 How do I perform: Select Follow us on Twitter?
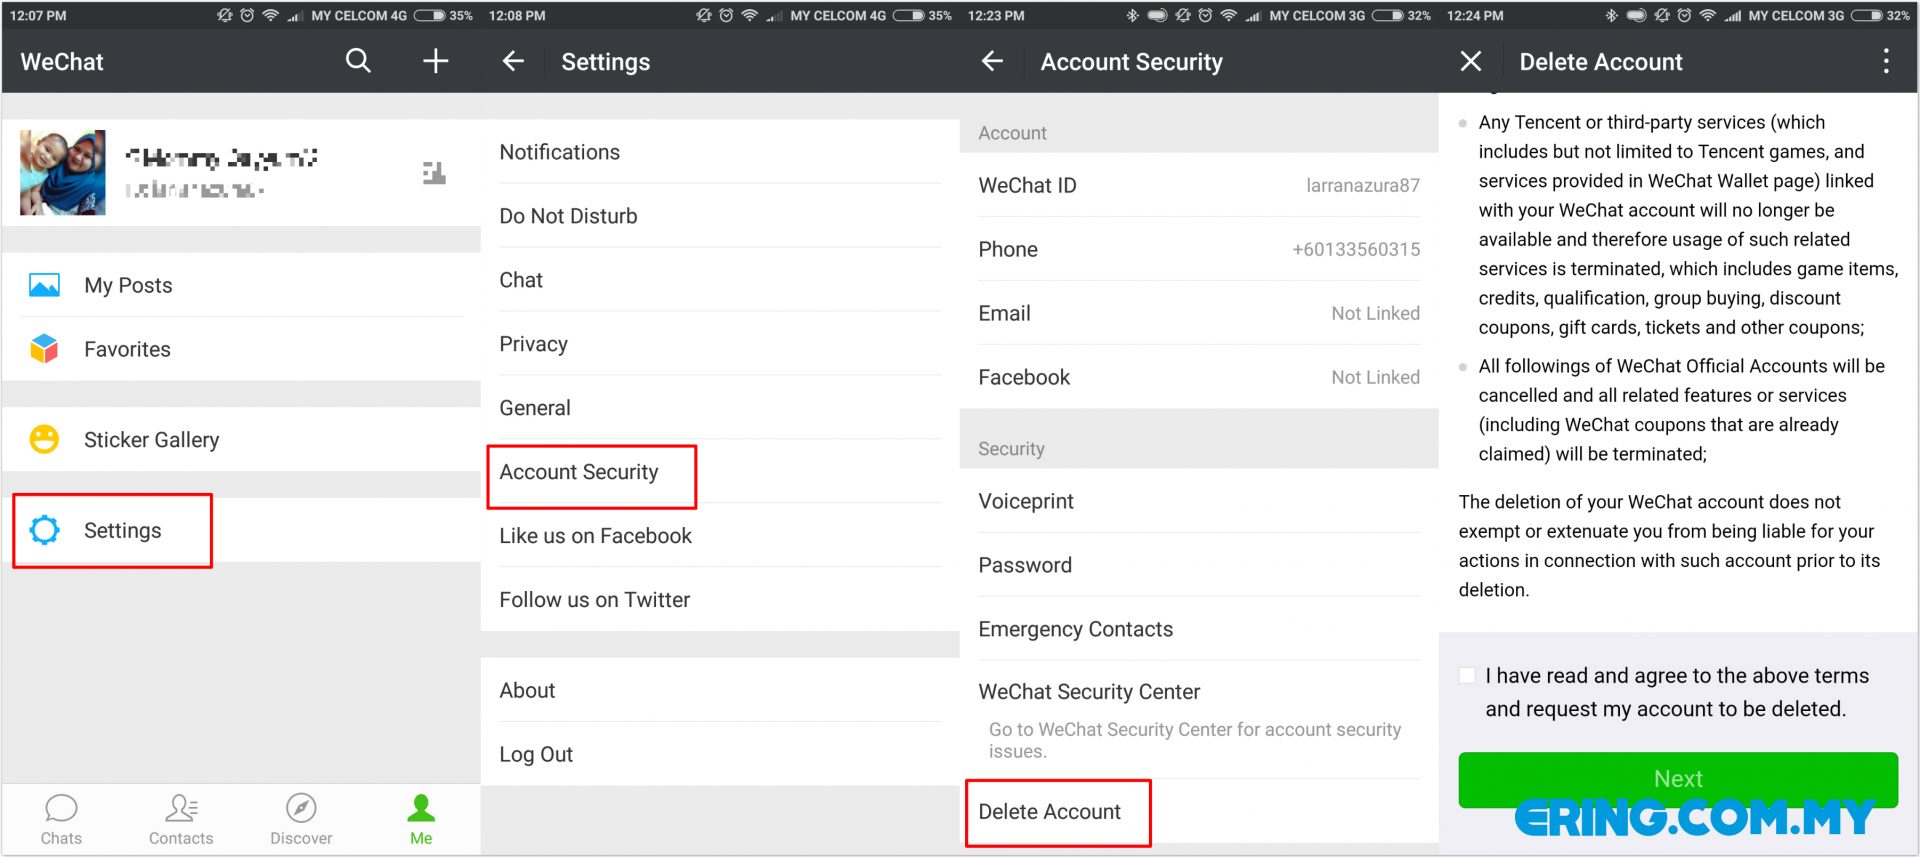coord(720,600)
